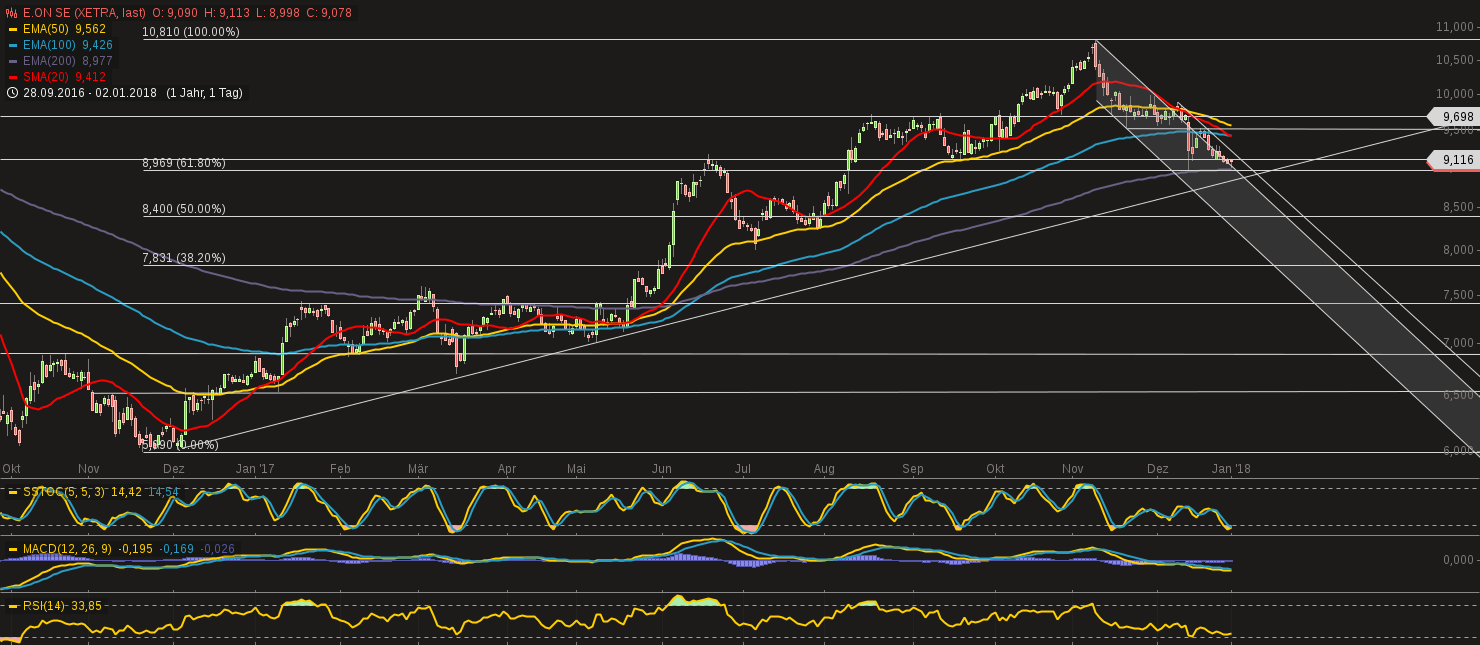The width and height of the screenshot is (1480, 645).
Task: Click the Fibonacci label 5,990 (0.00%)
Action: [x=180, y=445]
